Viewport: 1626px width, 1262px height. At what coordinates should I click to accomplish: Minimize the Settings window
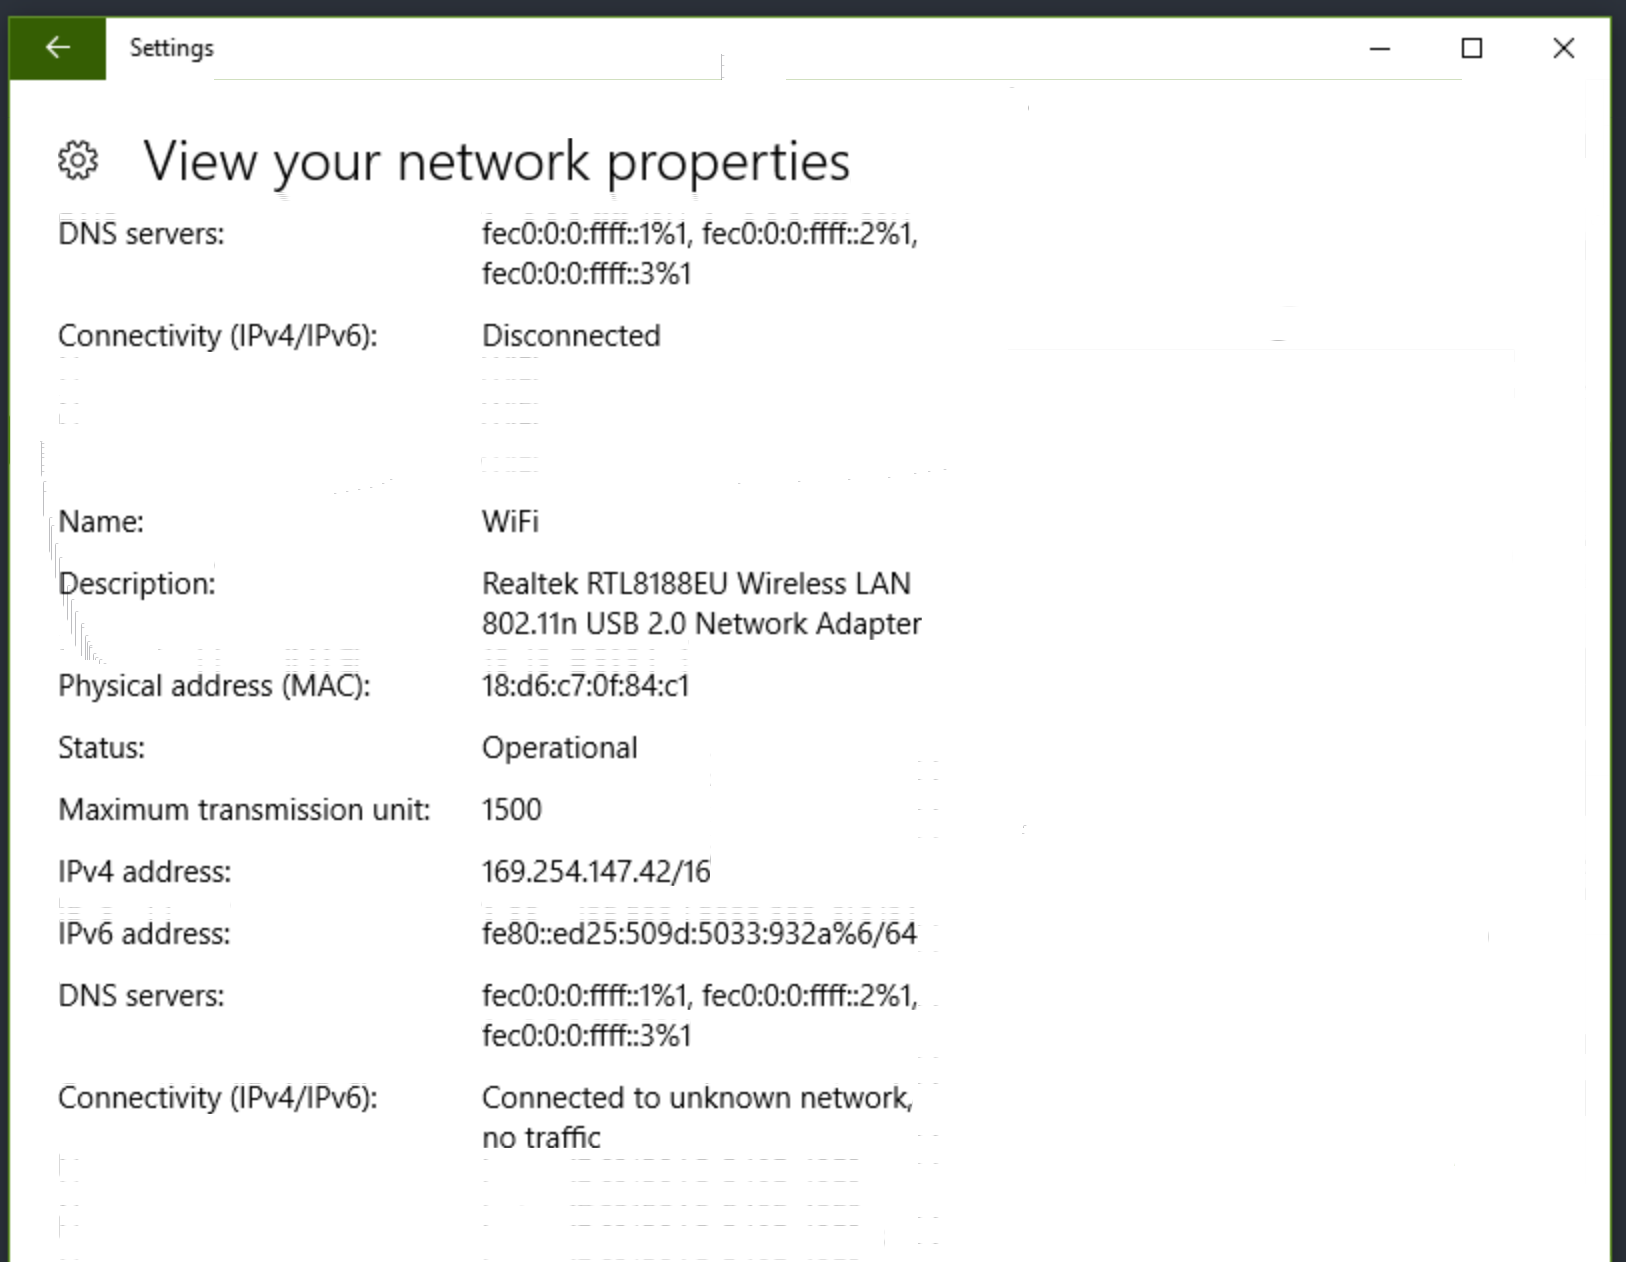pos(1380,47)
